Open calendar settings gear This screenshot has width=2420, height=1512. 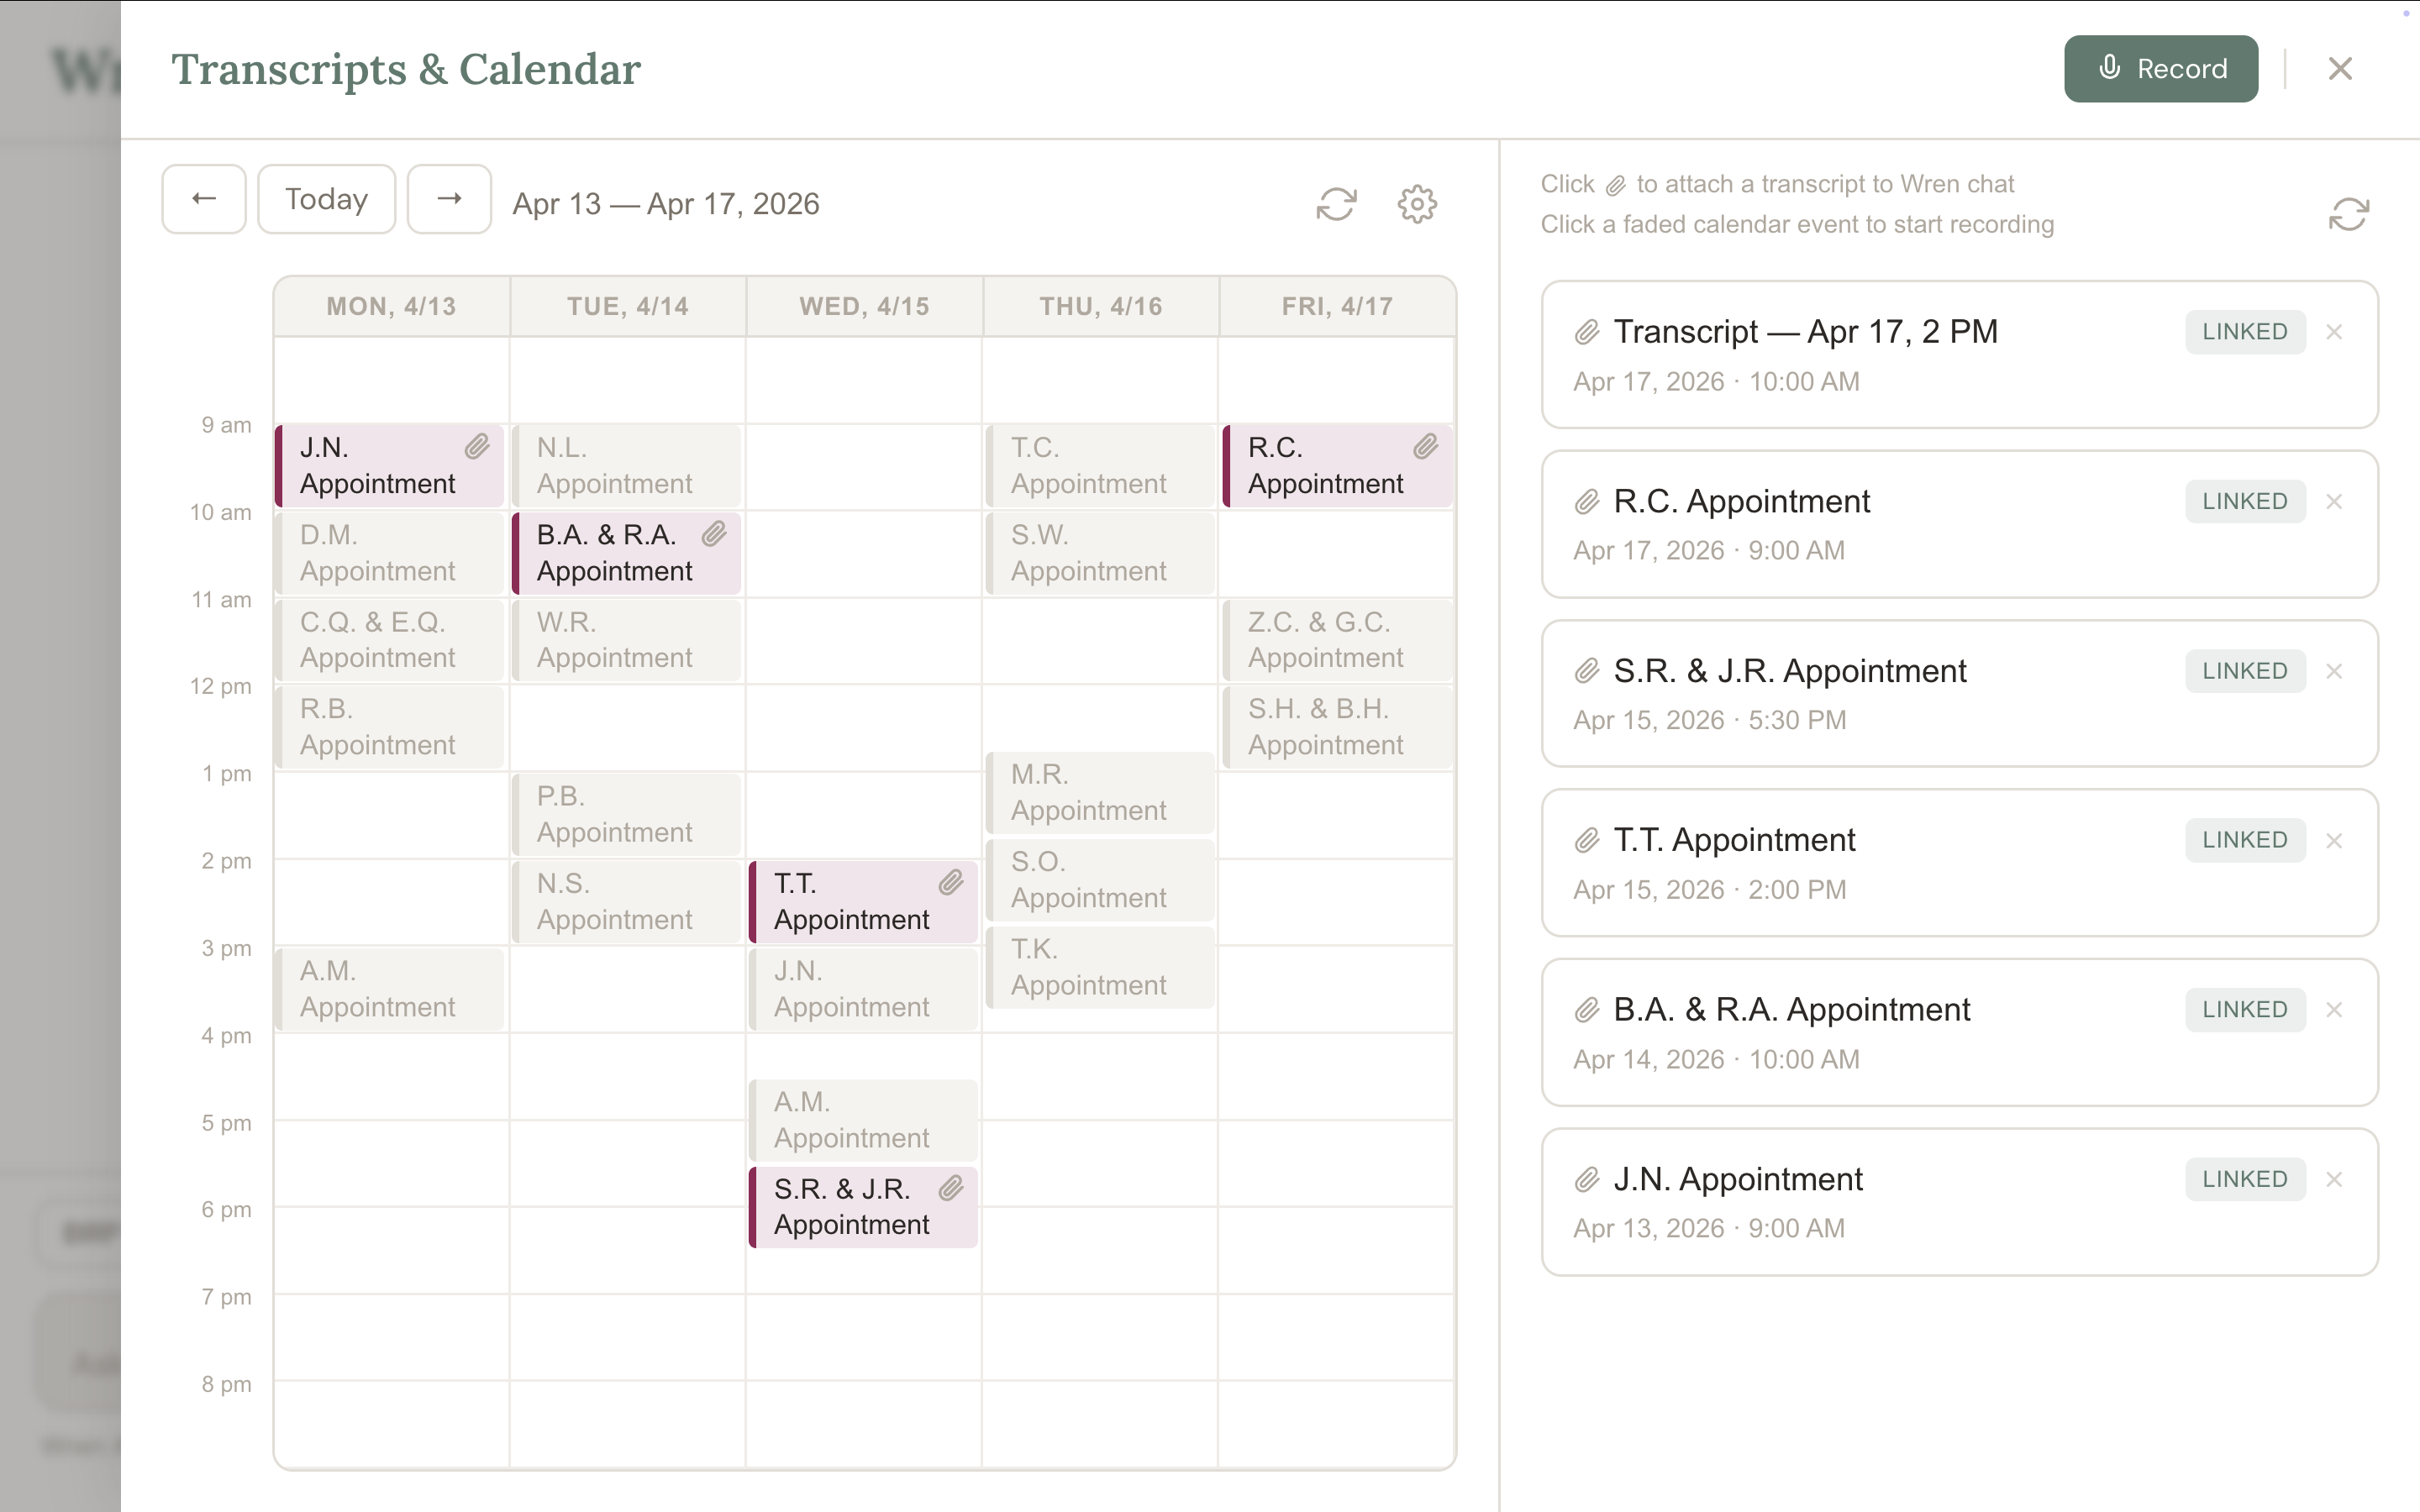point(1417,204)
